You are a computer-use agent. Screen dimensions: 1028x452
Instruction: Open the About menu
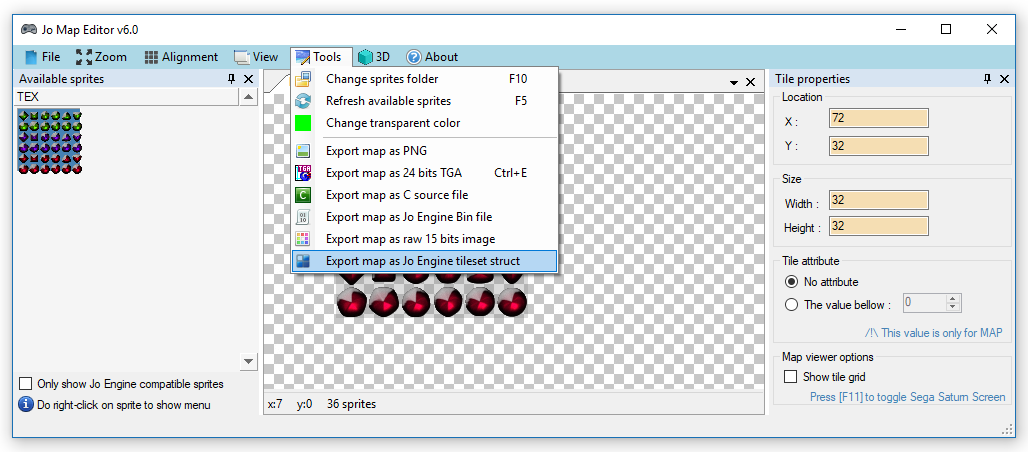click(432, 57)
